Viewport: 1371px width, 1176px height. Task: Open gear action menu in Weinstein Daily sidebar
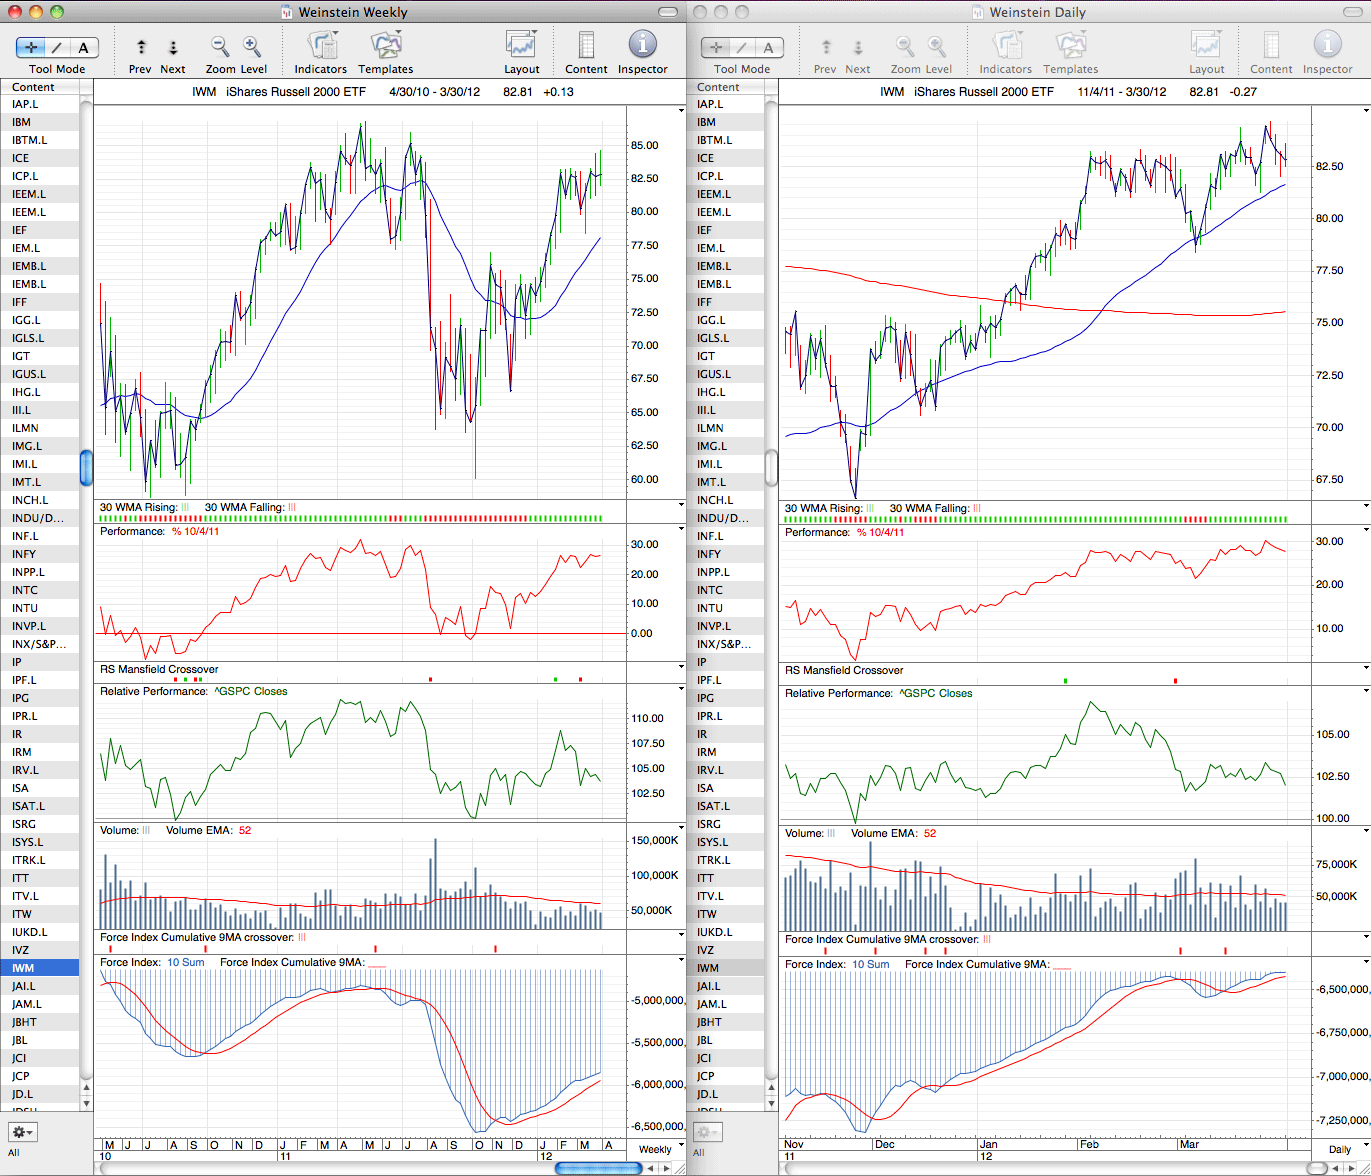pos(707,1132)
